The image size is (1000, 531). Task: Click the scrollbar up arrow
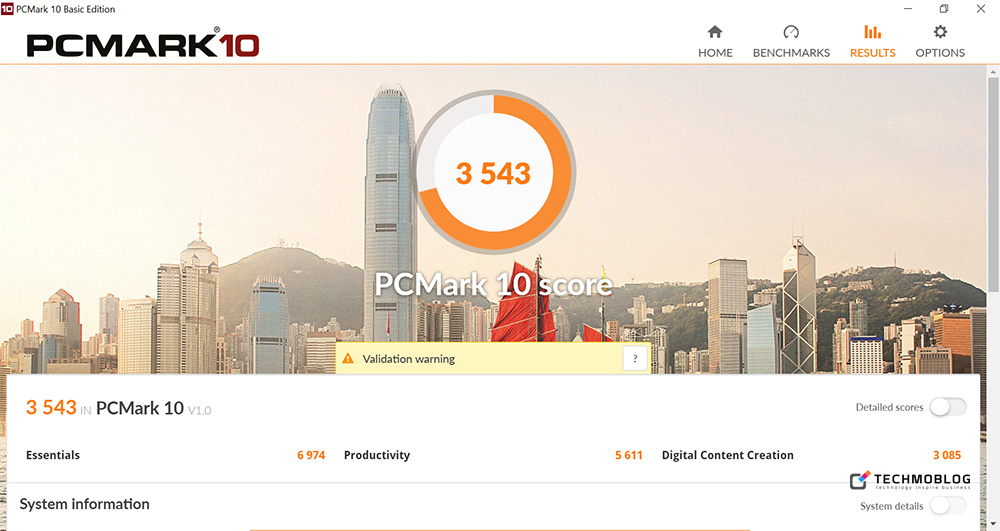tap(993, 72)
